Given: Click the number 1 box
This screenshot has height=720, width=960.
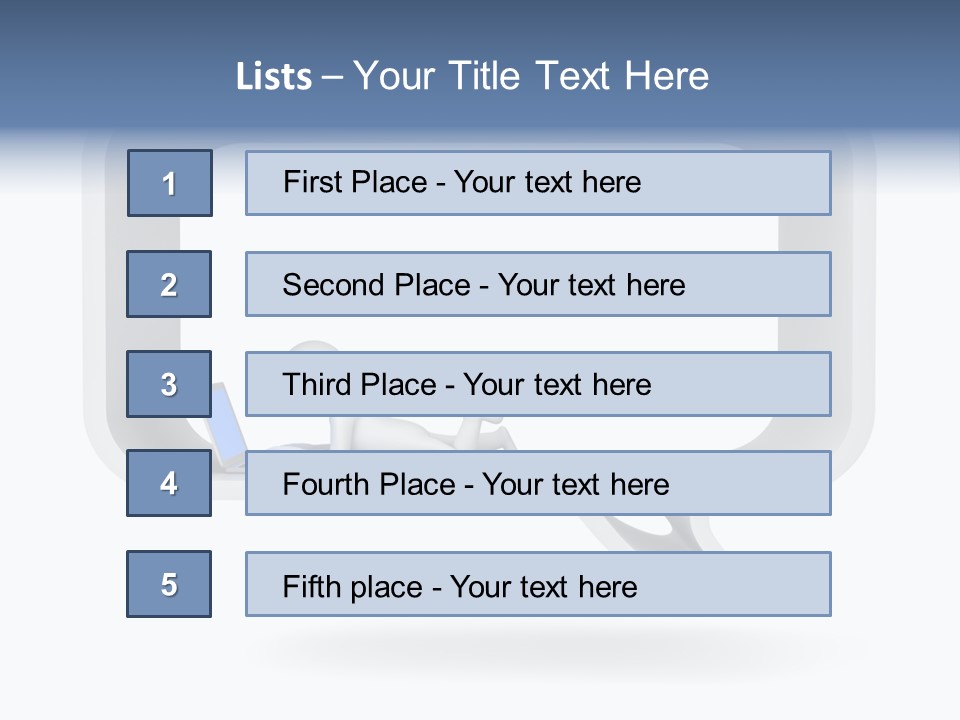Looking at the screenshot, I should (x=170, y=183).
